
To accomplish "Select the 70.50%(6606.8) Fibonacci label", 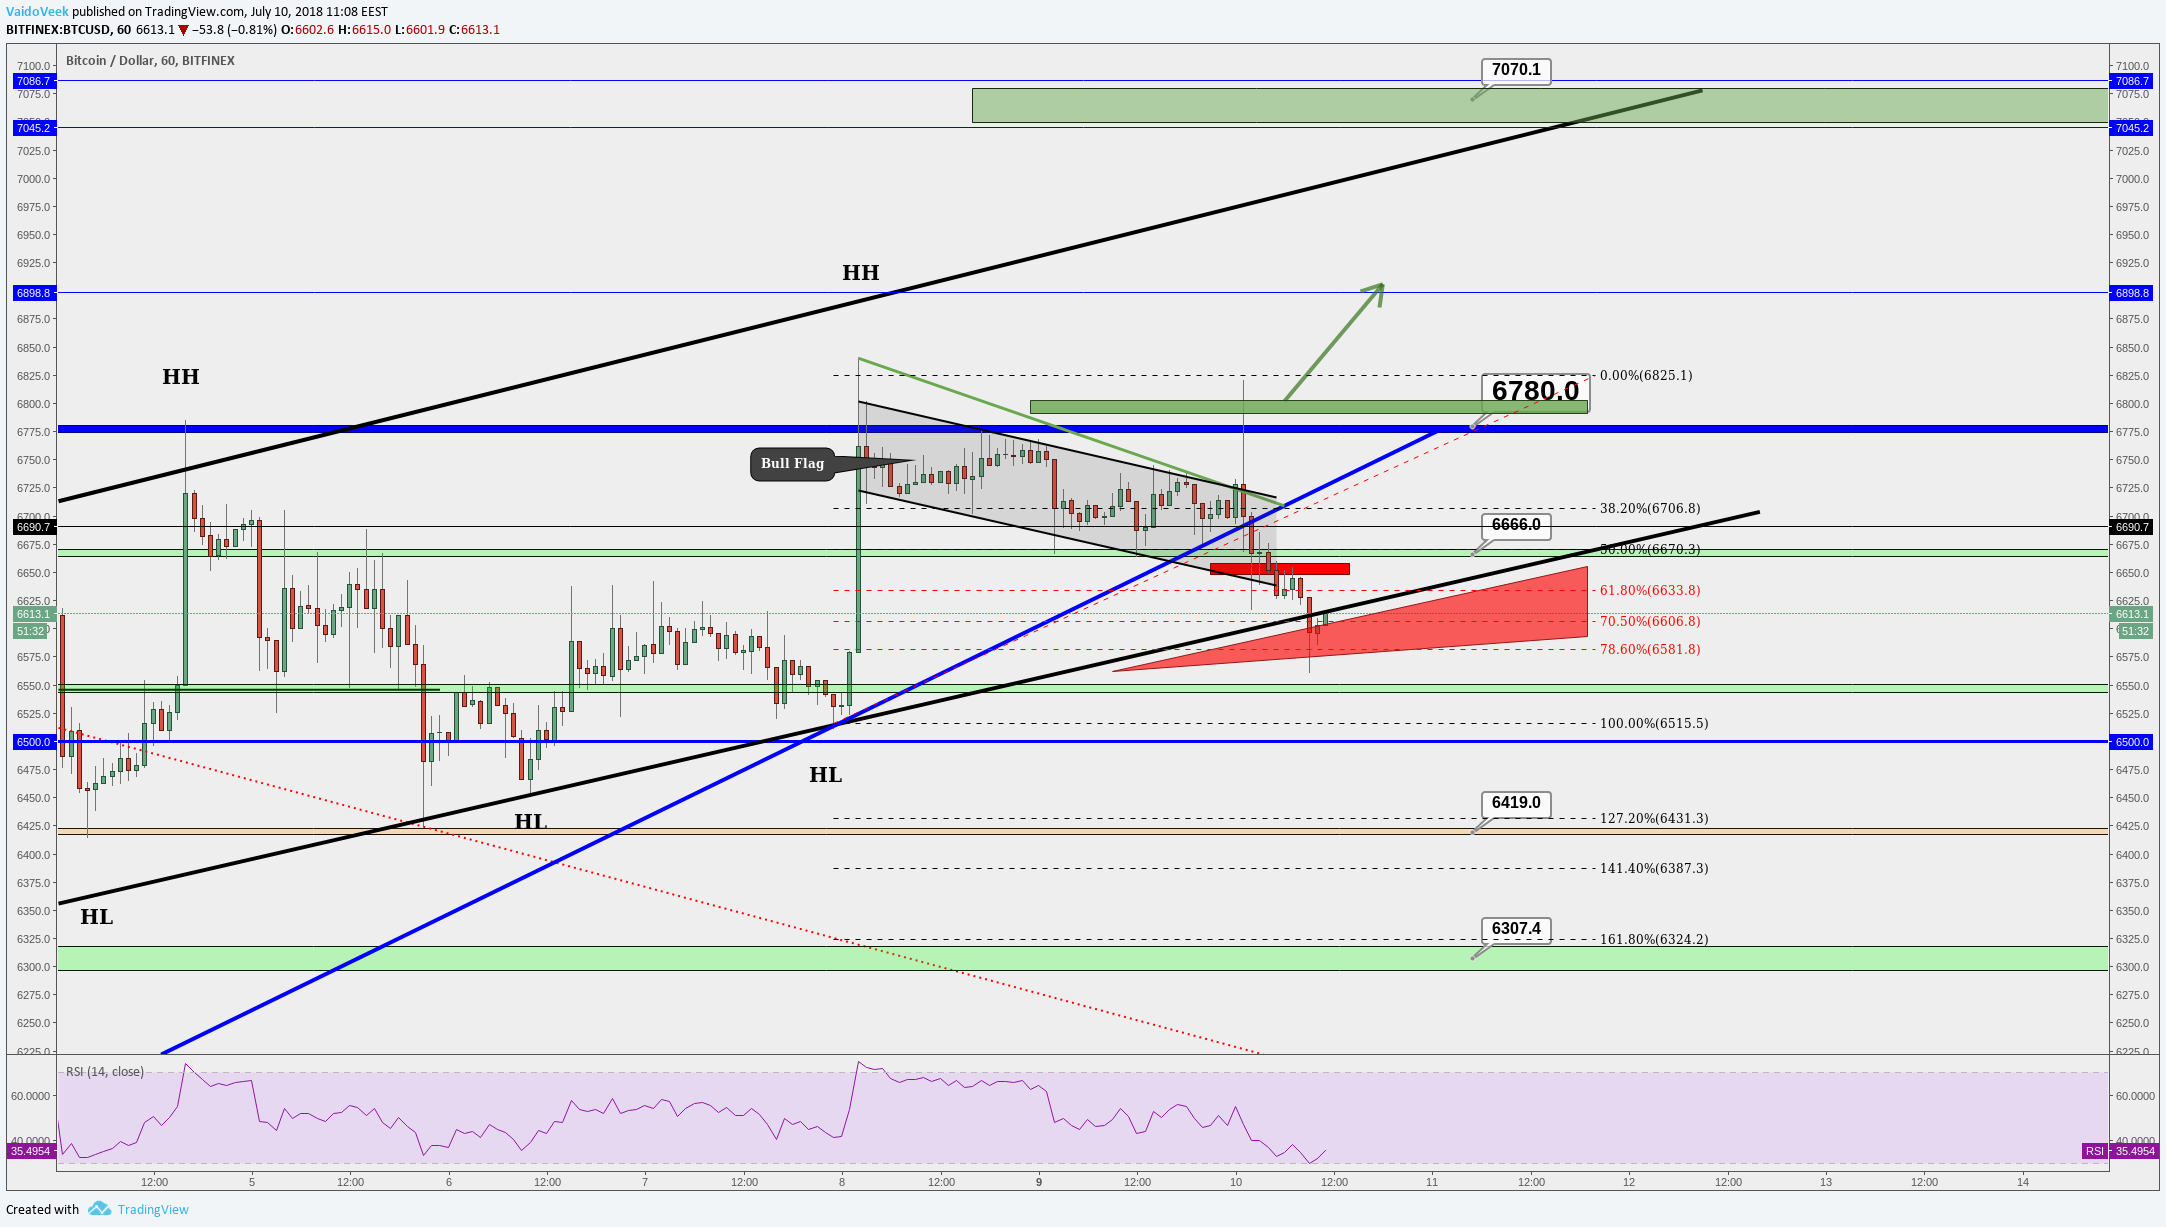I will (1650, 622).
